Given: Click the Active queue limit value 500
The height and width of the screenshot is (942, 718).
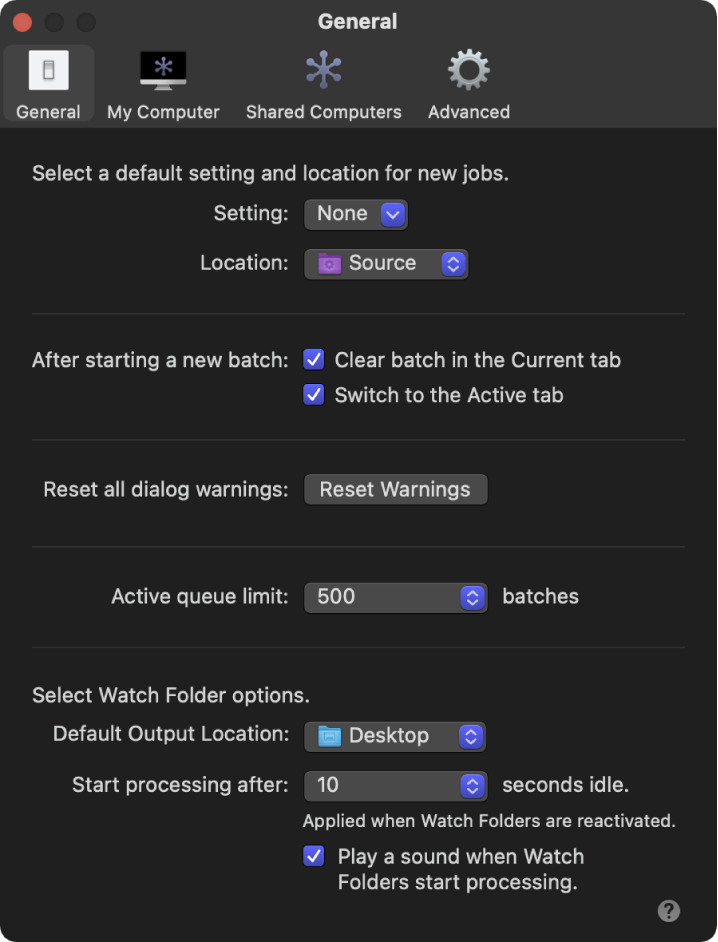Looking at the screenshot, I should (337, 597).
